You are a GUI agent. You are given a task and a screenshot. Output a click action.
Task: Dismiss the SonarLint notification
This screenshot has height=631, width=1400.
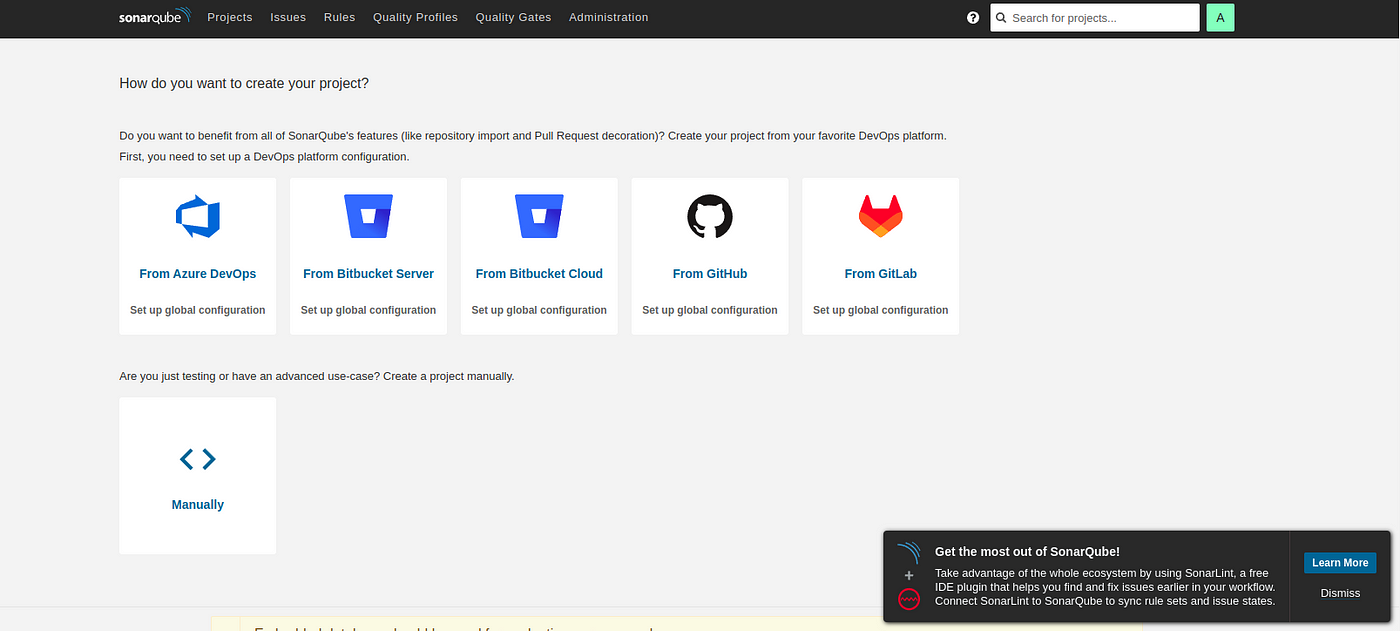coord(1340,593)
